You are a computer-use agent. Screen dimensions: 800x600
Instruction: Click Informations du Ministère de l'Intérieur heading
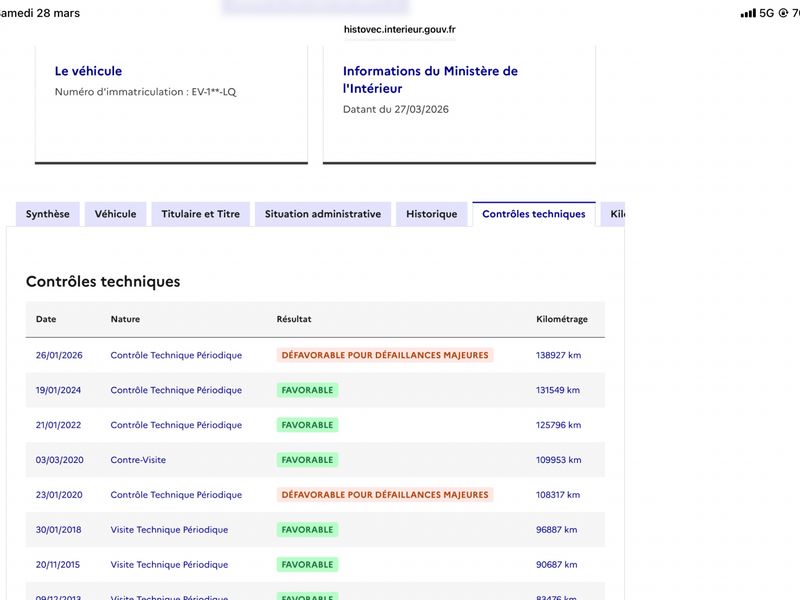430,80
